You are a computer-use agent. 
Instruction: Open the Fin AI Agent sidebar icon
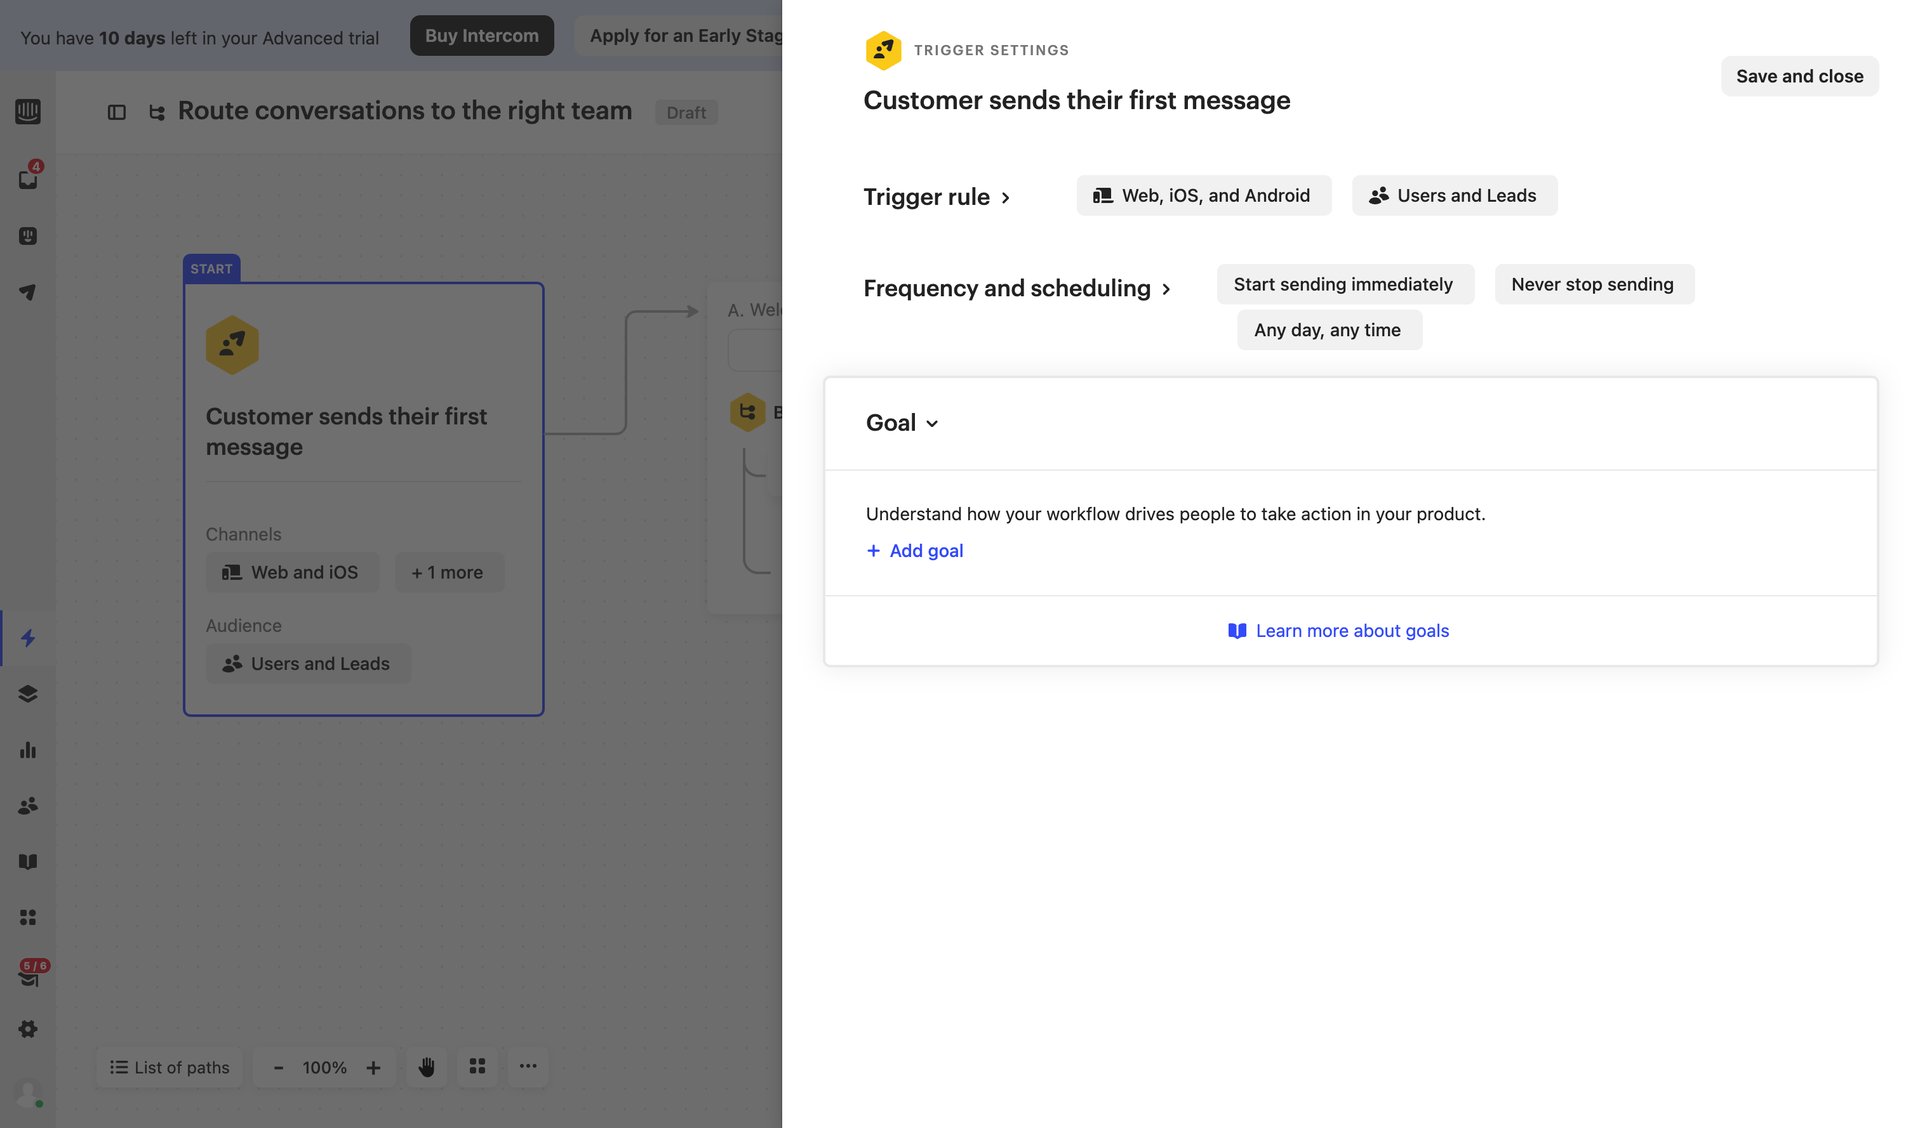click(x=27, y=236)
